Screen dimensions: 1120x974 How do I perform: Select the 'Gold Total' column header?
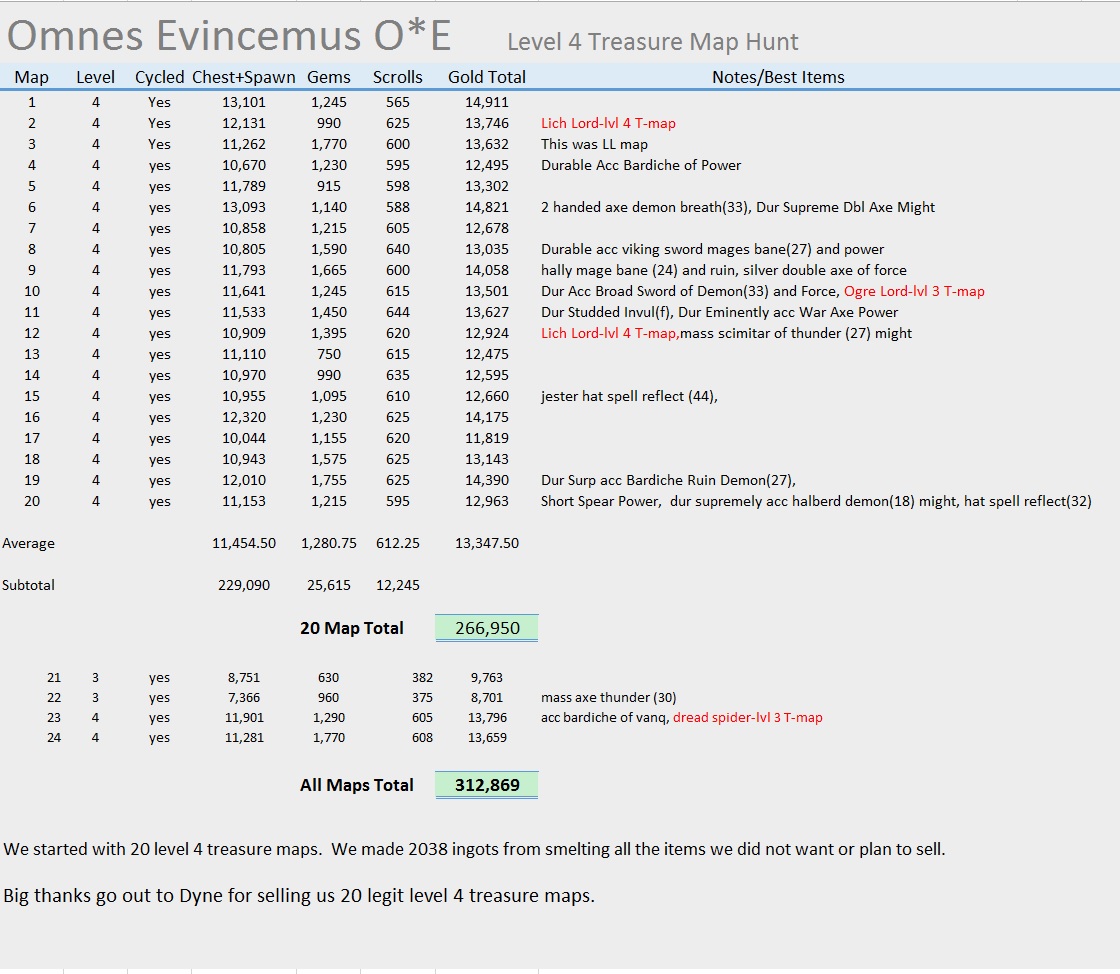(486, 77)
